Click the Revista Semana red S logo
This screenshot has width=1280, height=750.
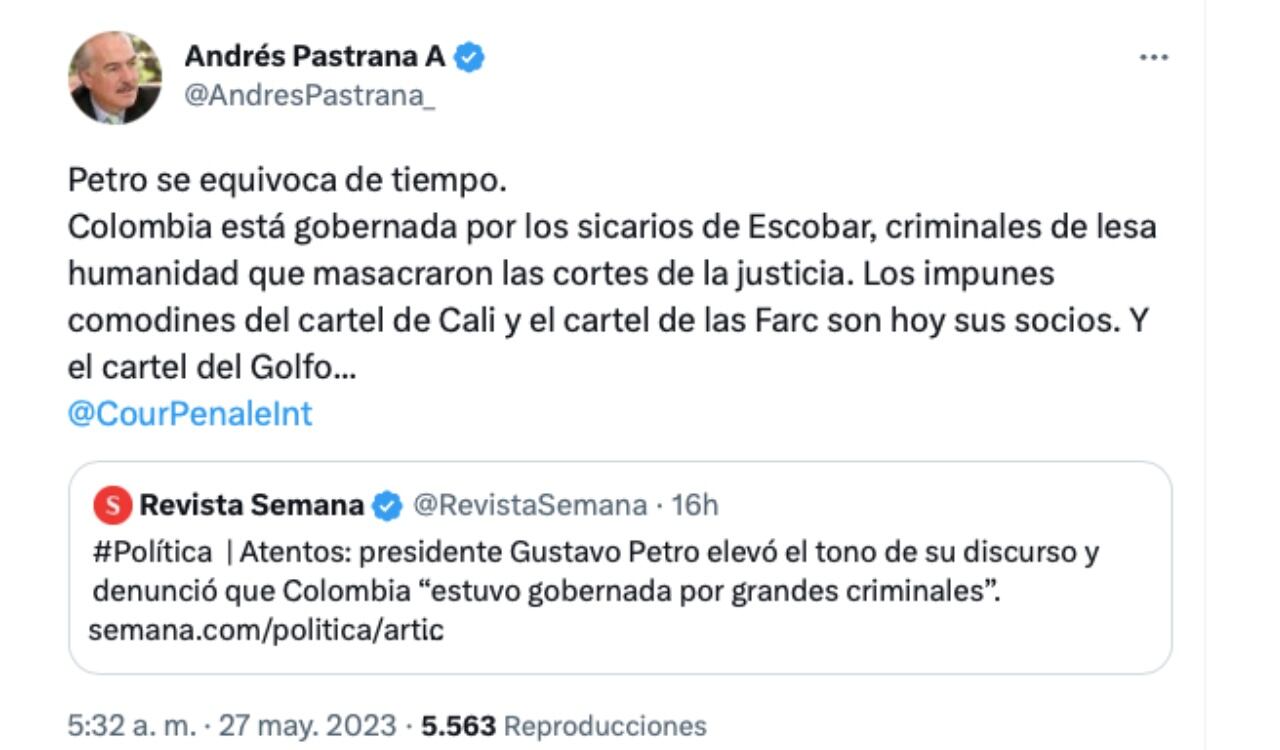(x=113, y=506)
